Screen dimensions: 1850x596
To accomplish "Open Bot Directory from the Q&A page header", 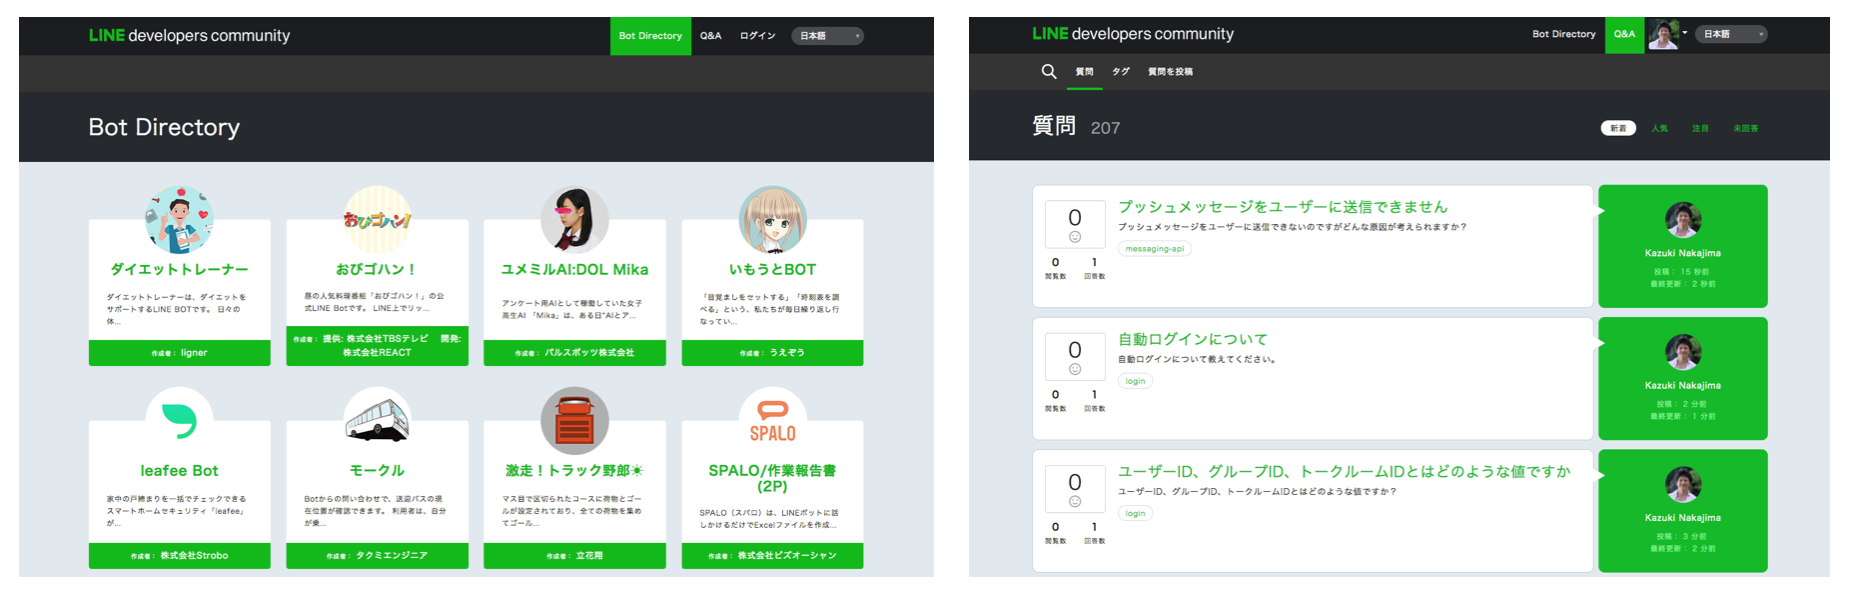I will click(1564, 34).
